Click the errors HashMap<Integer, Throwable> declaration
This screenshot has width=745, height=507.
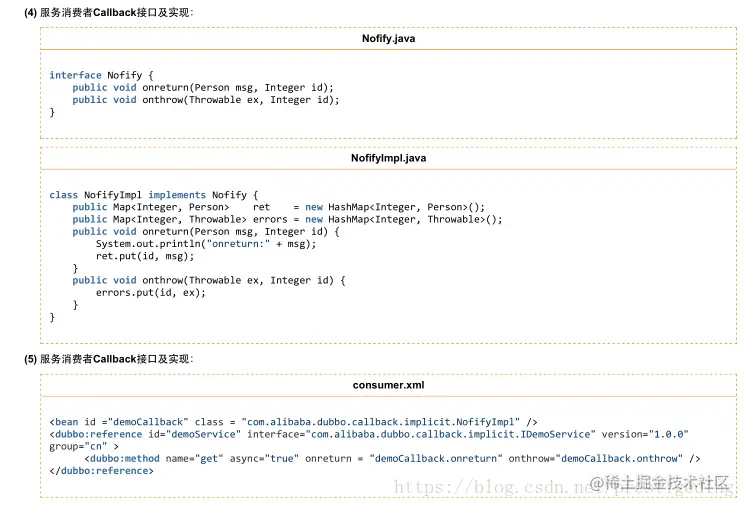[x=287, y=220]
